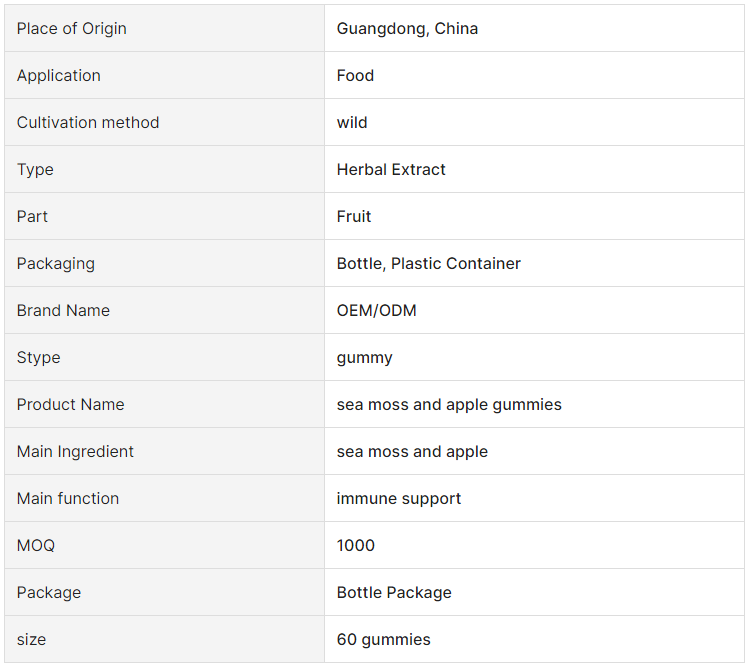Click the 'Brand Name' label
The height and width of the screenshot is (669, 750).
pos(64,310)
